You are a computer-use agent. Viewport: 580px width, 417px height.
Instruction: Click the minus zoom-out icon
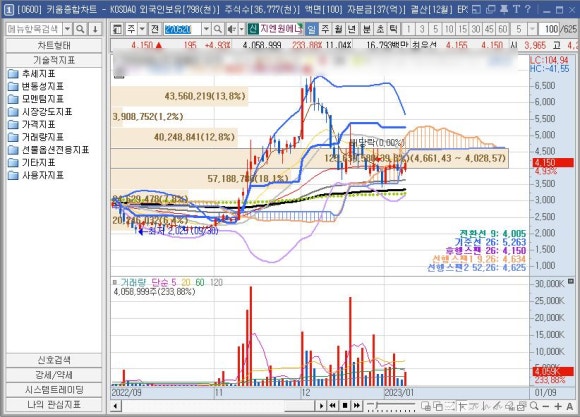546,406
